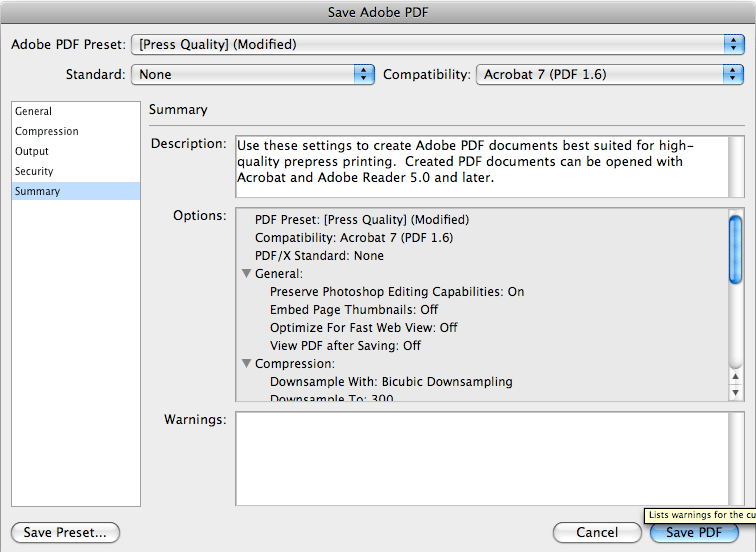This screenshot has height=552, width=756.
Task: Click 'View PDF after Saving: Off' line
Action: [x=345, y=346]
